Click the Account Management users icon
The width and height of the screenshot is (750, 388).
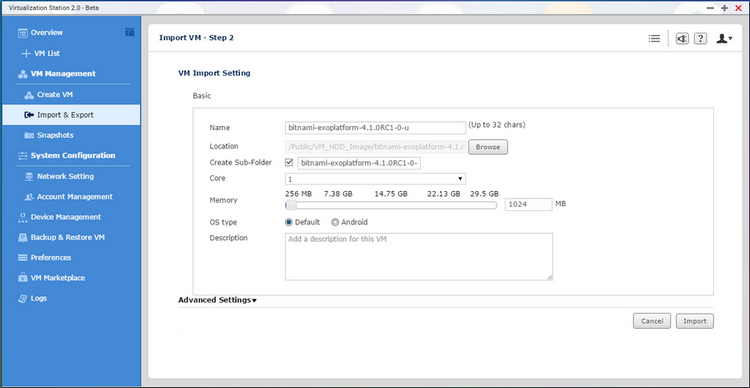coord(29,197)
